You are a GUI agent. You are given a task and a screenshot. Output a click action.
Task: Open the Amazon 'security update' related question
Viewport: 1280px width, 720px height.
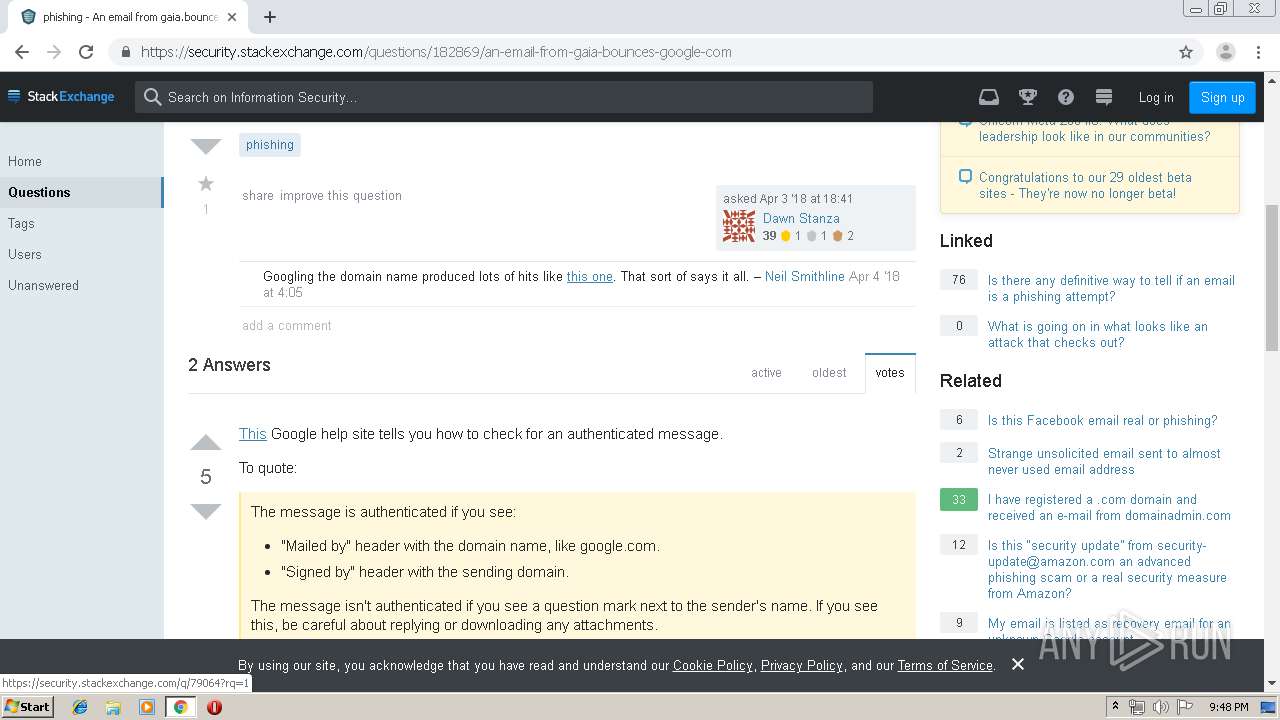point(1107,569)
